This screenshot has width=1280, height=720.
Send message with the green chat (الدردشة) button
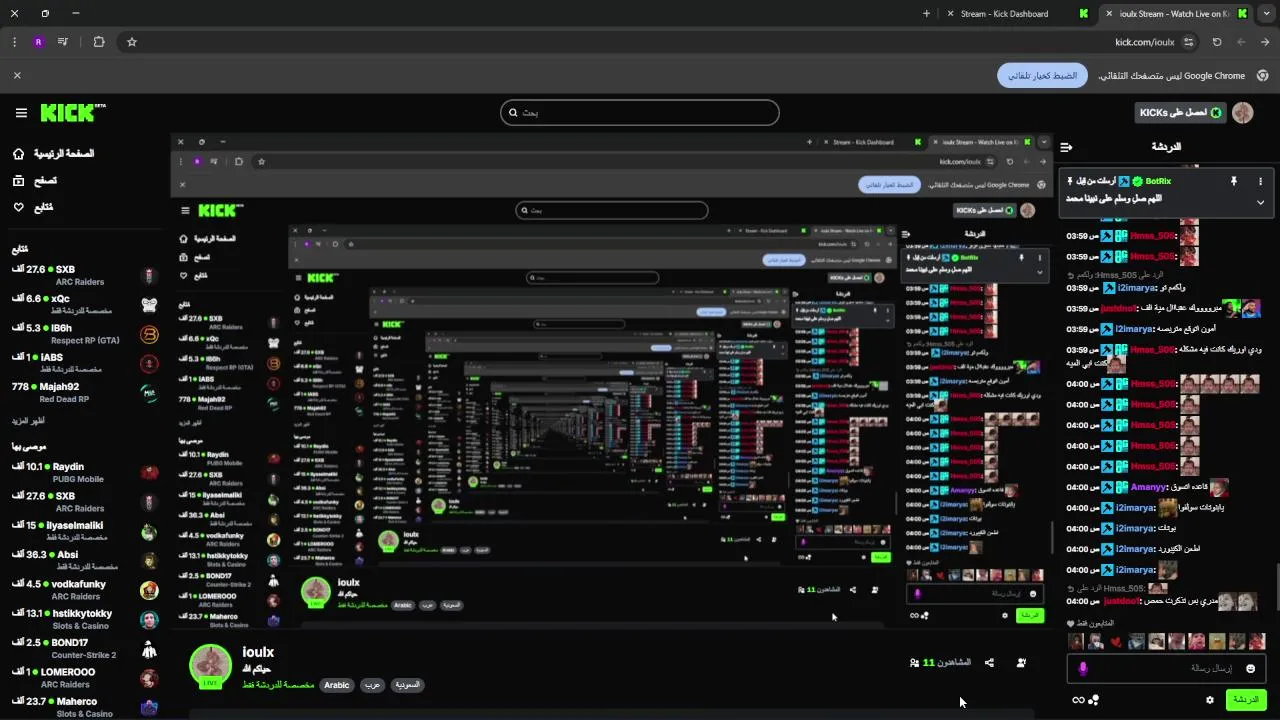tap(1246, 700)
